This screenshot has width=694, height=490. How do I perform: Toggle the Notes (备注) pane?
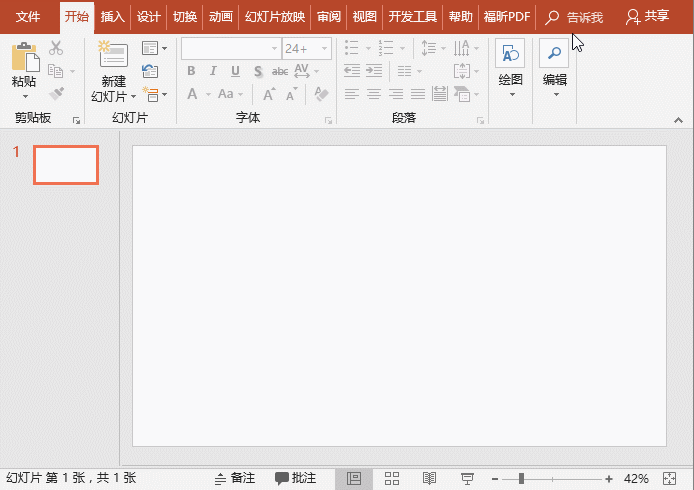234,479
